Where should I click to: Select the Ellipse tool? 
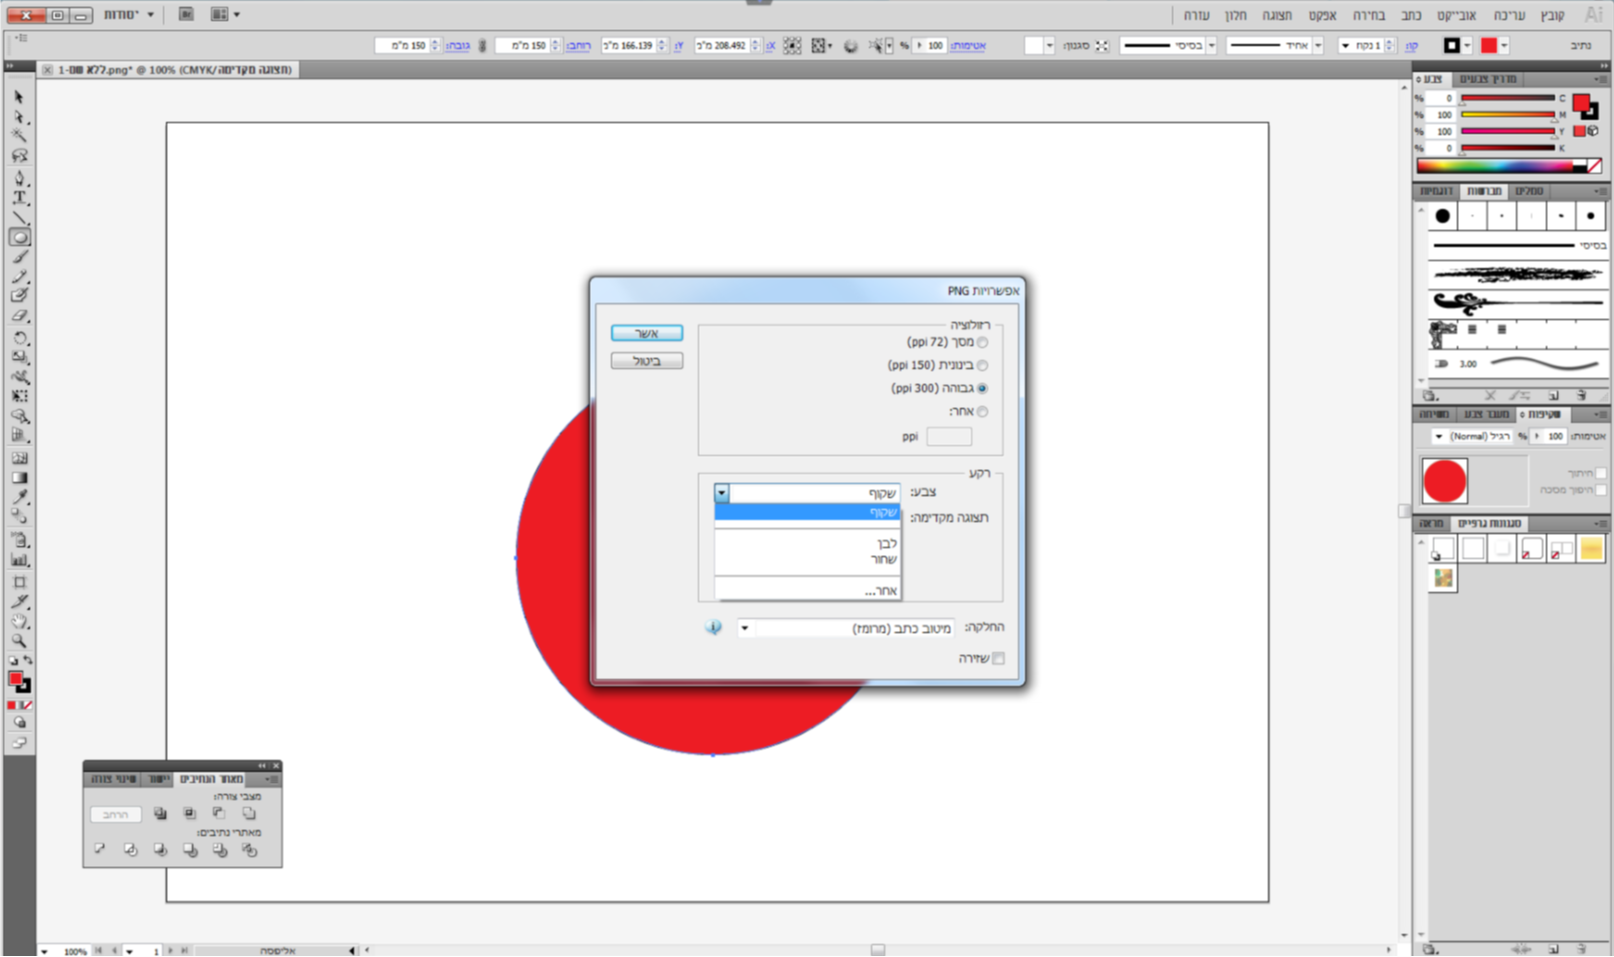(x=19, y=238)
